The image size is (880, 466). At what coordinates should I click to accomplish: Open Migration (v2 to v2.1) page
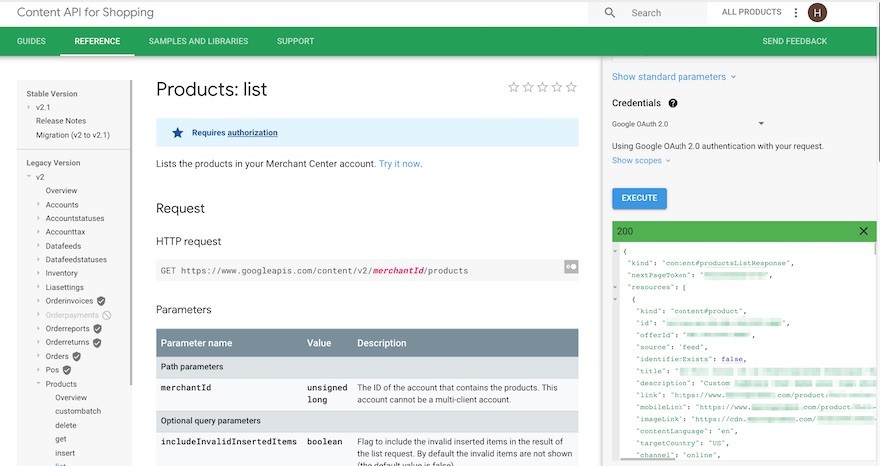click(x=73, y=135)
